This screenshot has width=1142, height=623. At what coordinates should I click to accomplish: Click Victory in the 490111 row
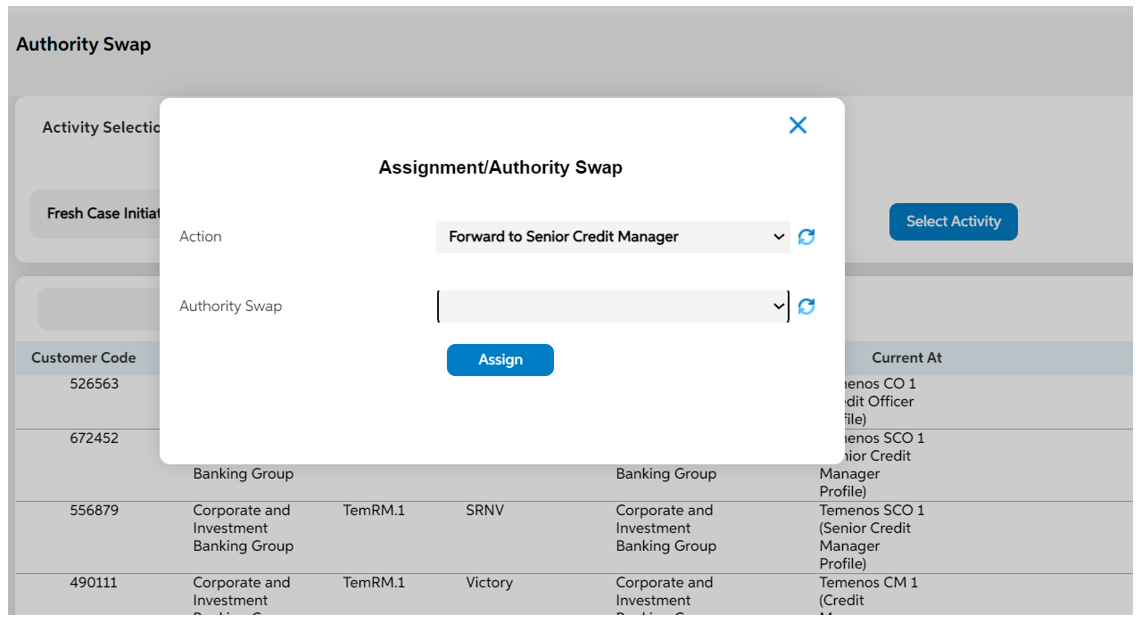[489, 582]
